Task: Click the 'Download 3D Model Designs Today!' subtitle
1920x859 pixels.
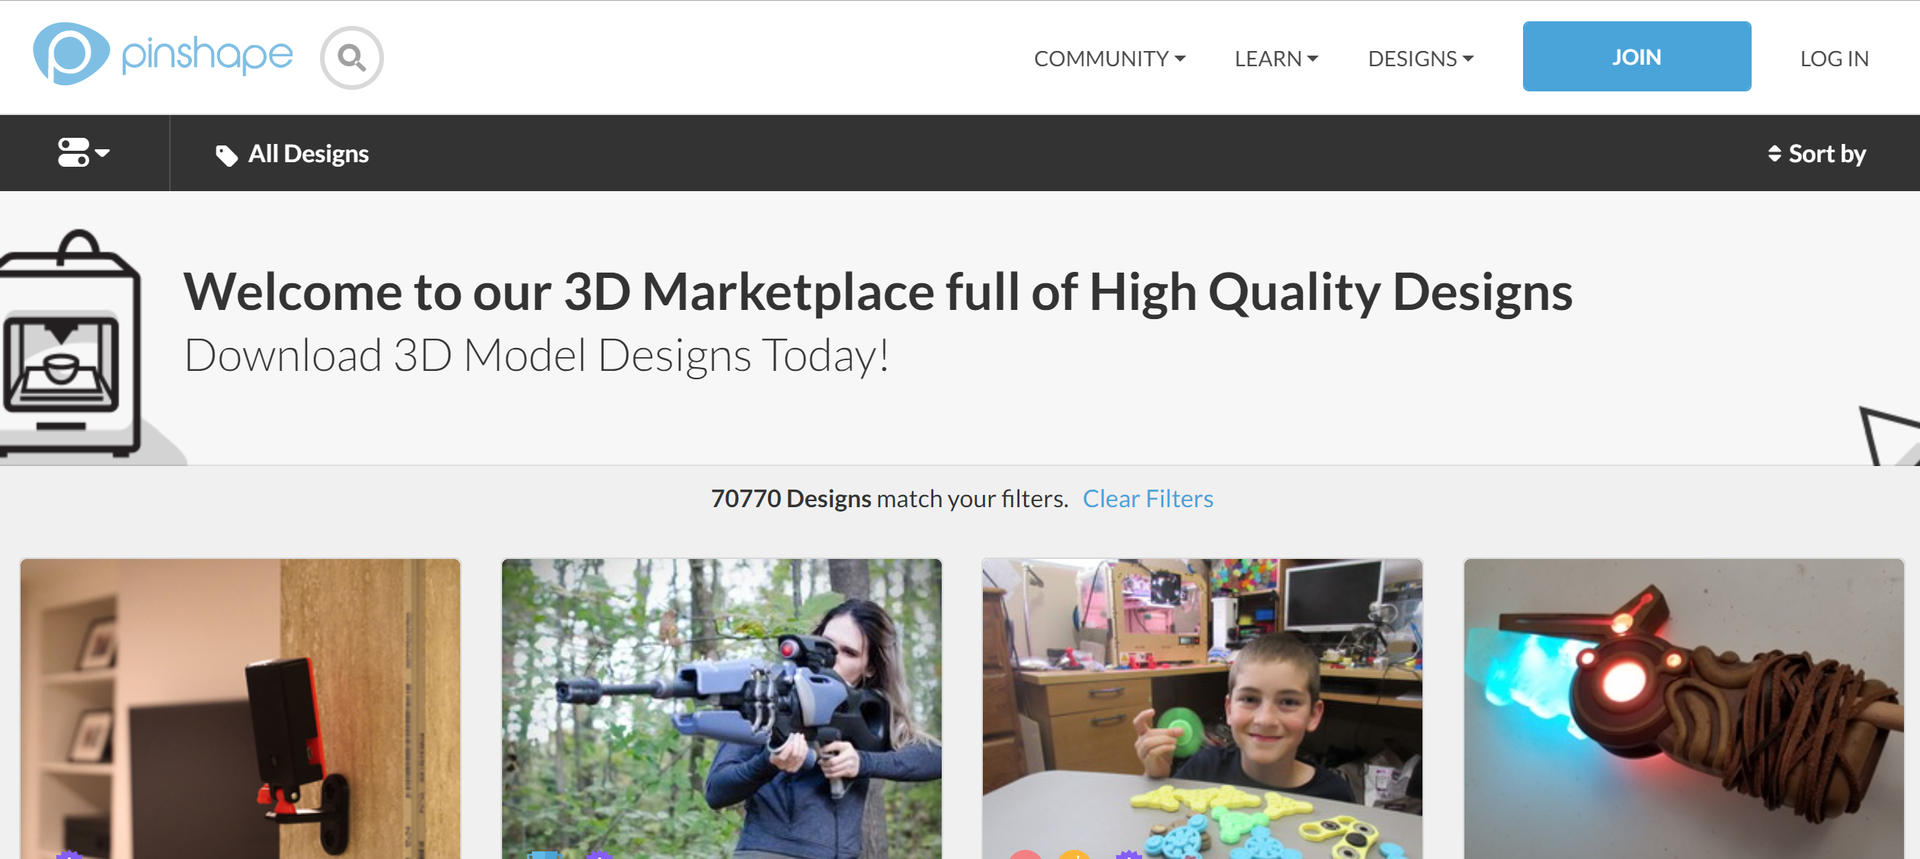Action: click(537, 356)
